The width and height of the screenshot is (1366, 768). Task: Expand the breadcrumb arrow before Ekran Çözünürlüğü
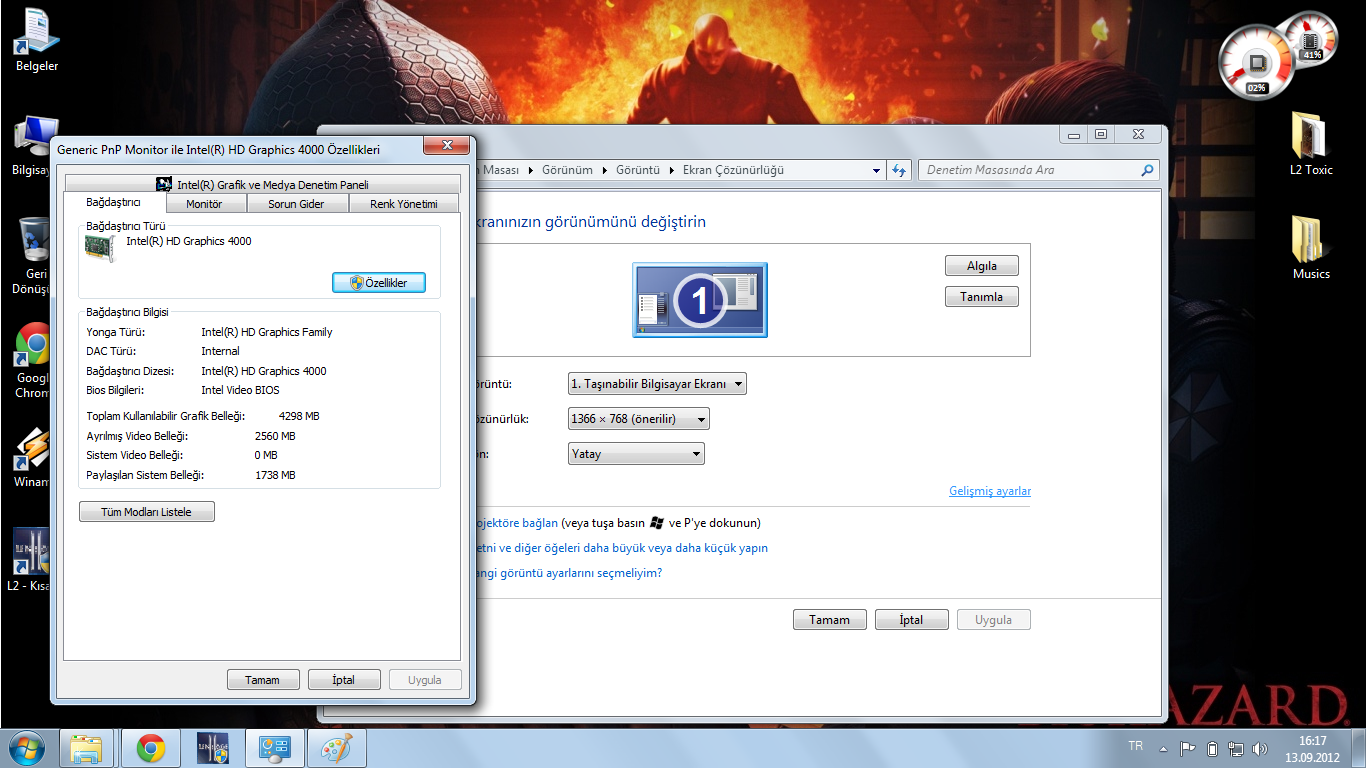[x=672, y=171]
